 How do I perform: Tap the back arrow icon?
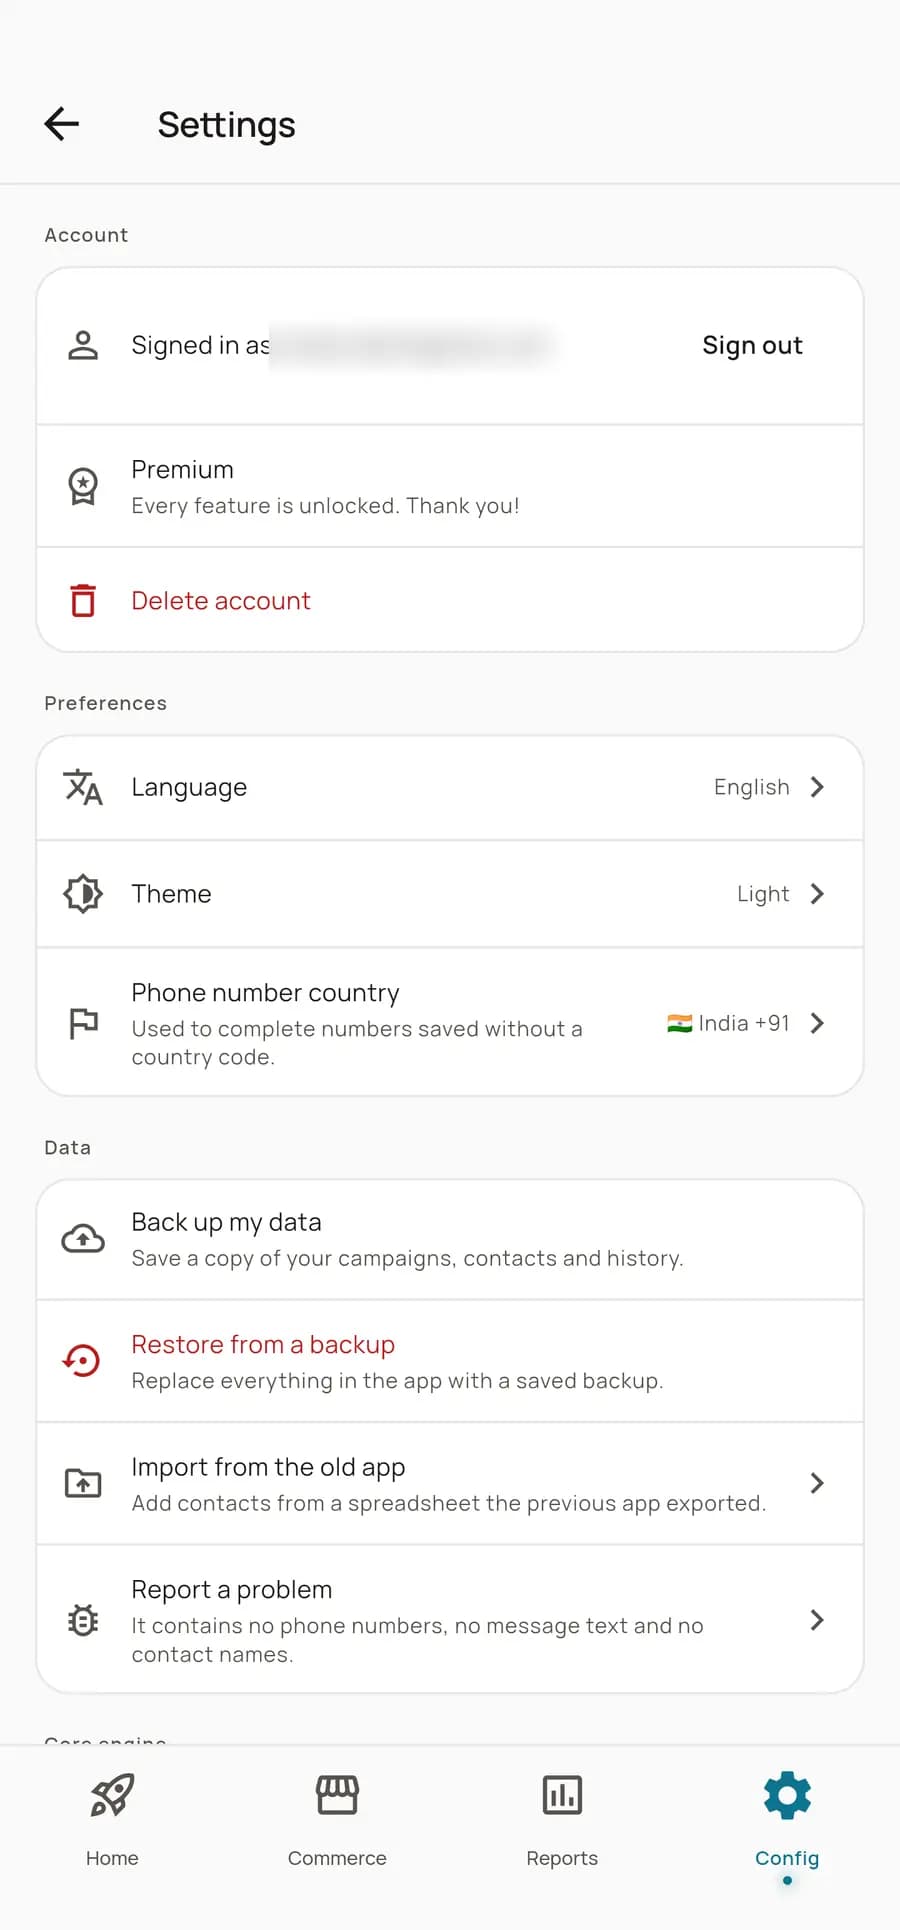coord(62,124)
